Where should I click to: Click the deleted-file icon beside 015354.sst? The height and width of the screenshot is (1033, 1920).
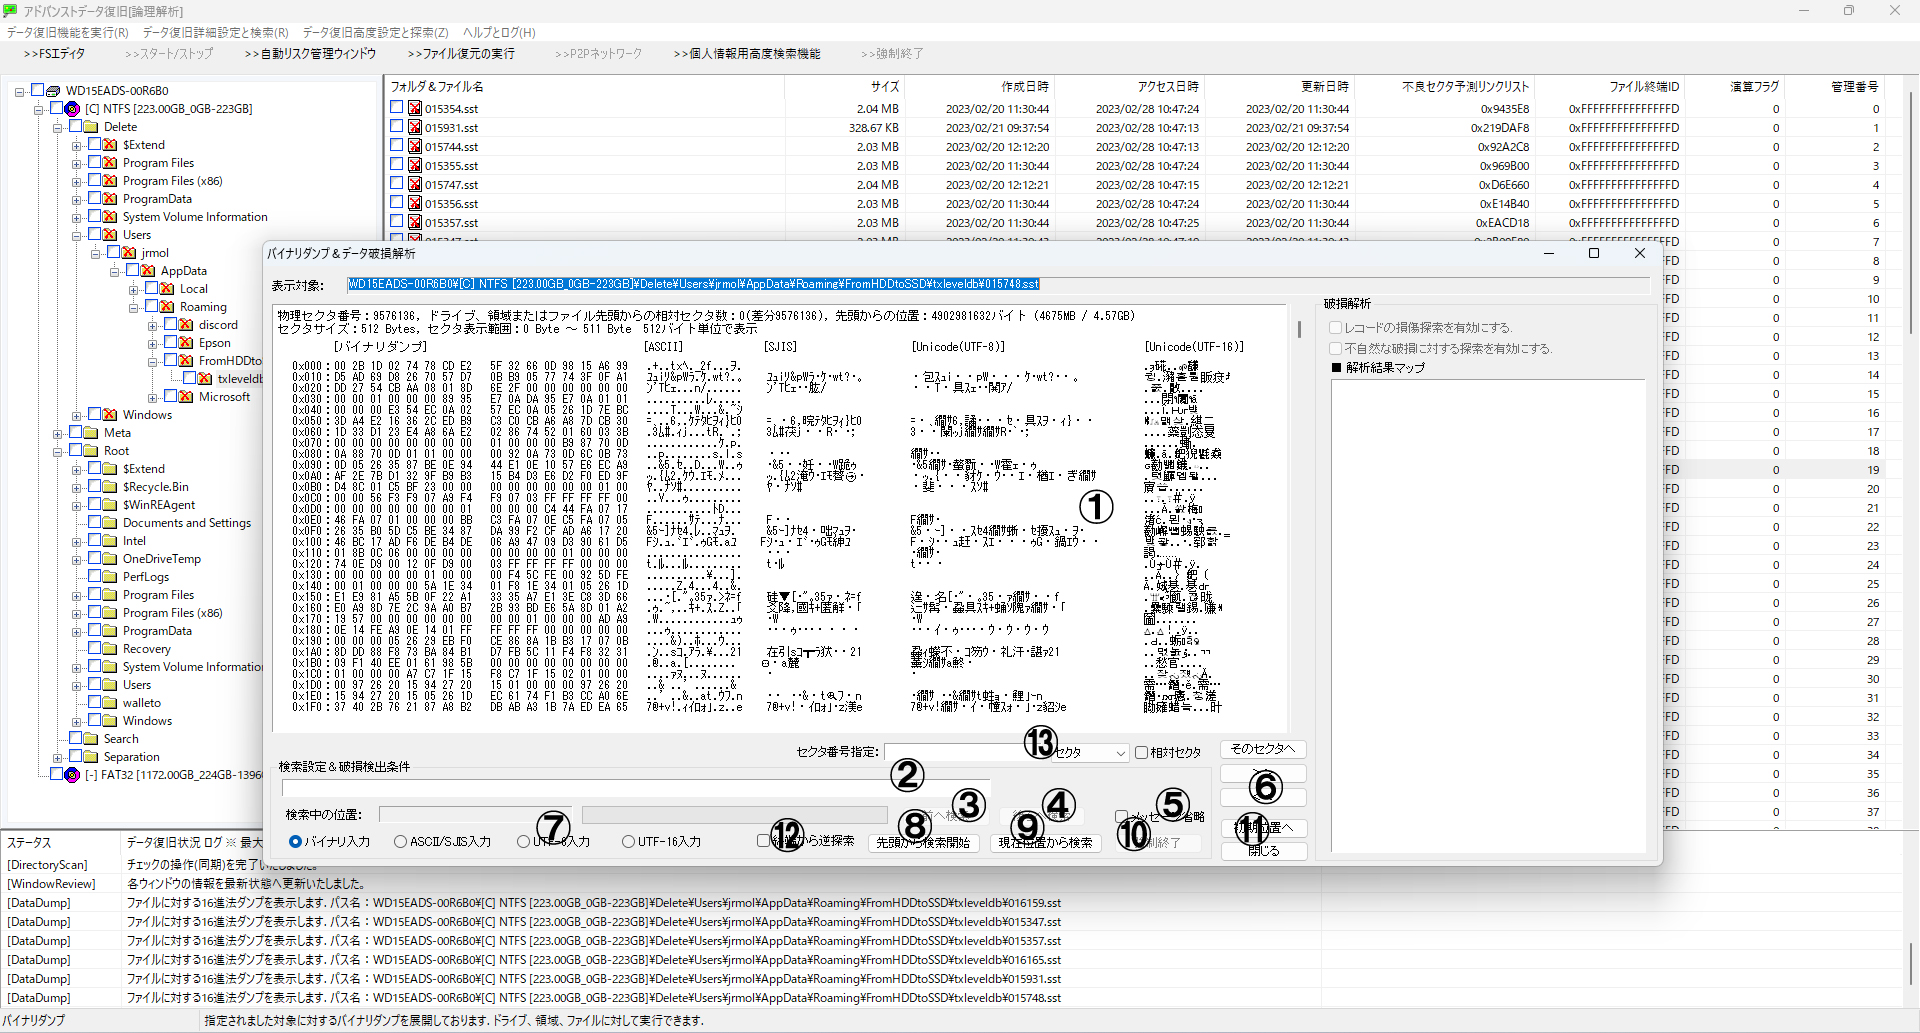point(414,109)
